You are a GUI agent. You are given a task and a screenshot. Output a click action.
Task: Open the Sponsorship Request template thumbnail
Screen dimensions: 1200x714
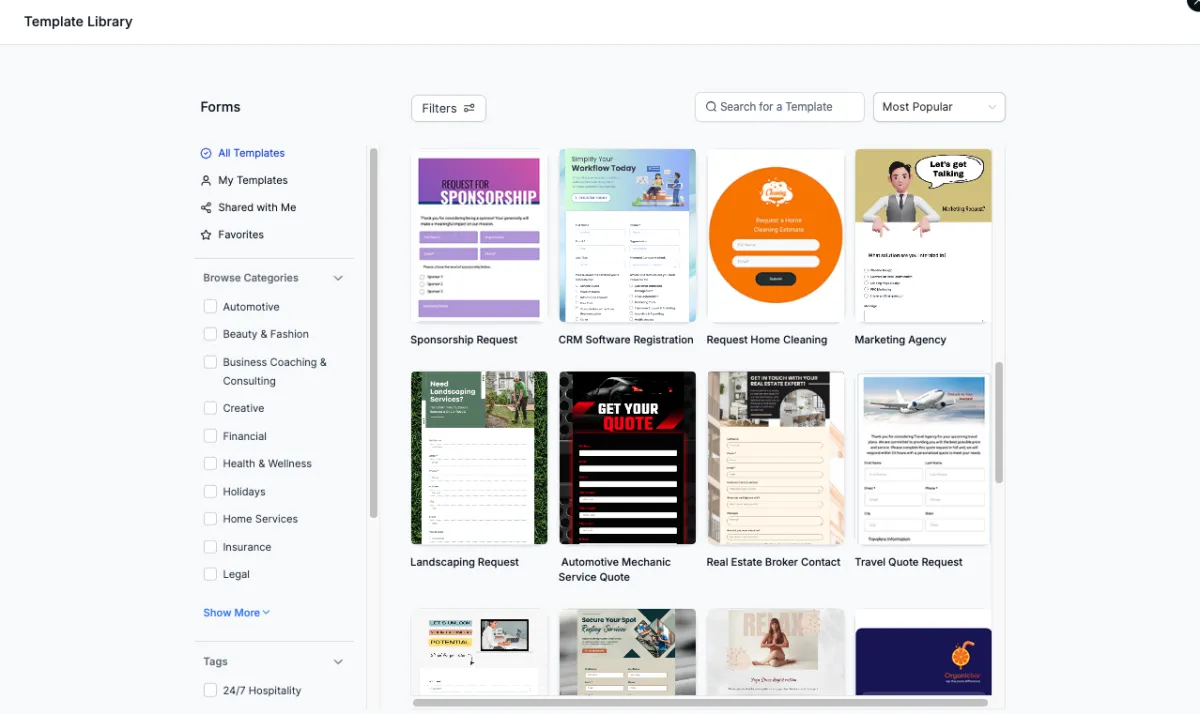(479, 236)
